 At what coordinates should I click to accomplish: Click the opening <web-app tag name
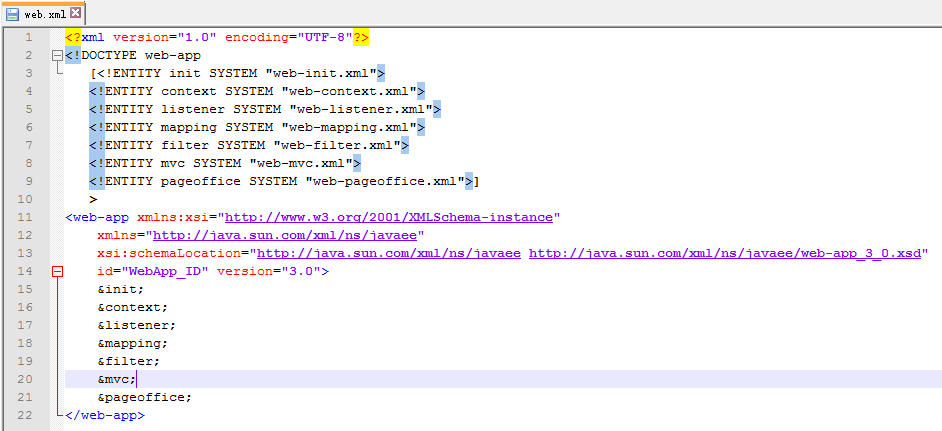(97, 218)
